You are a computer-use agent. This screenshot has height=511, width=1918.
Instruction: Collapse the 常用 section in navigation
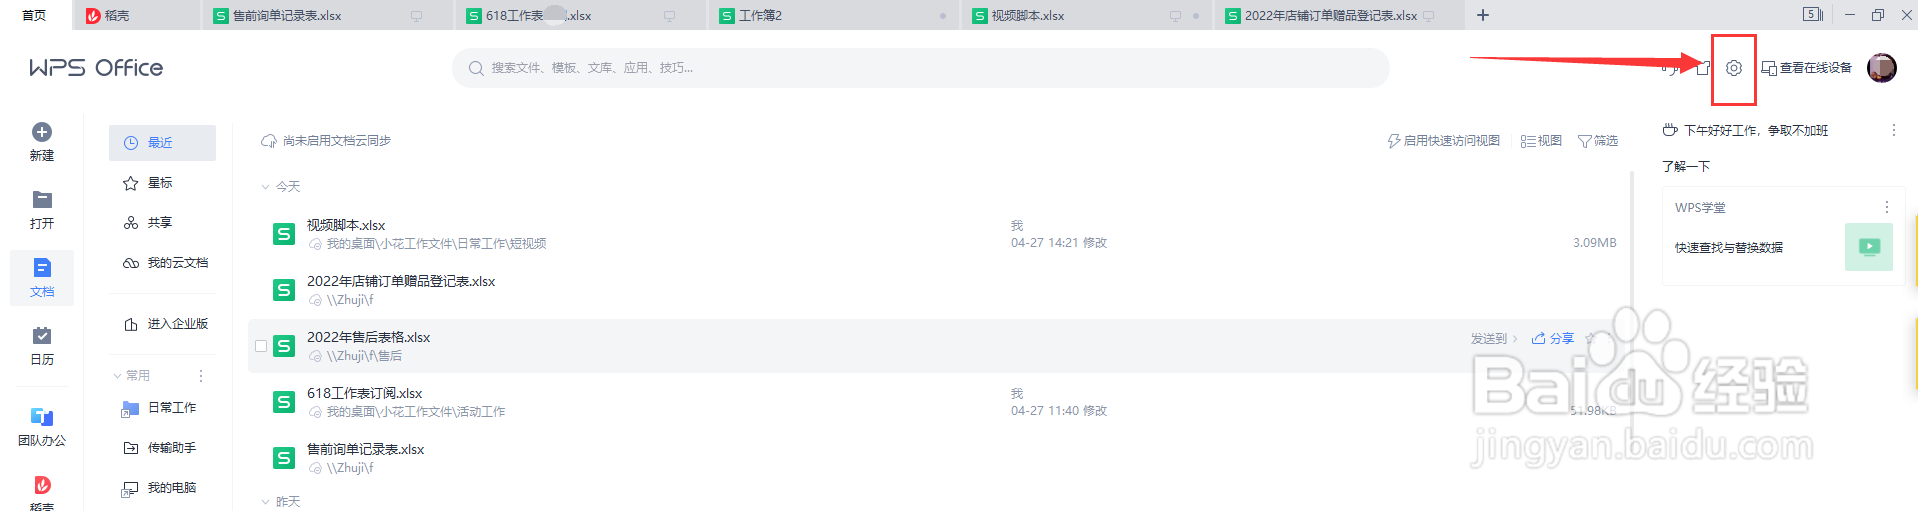pyautogui.click(x=117, y=376)
